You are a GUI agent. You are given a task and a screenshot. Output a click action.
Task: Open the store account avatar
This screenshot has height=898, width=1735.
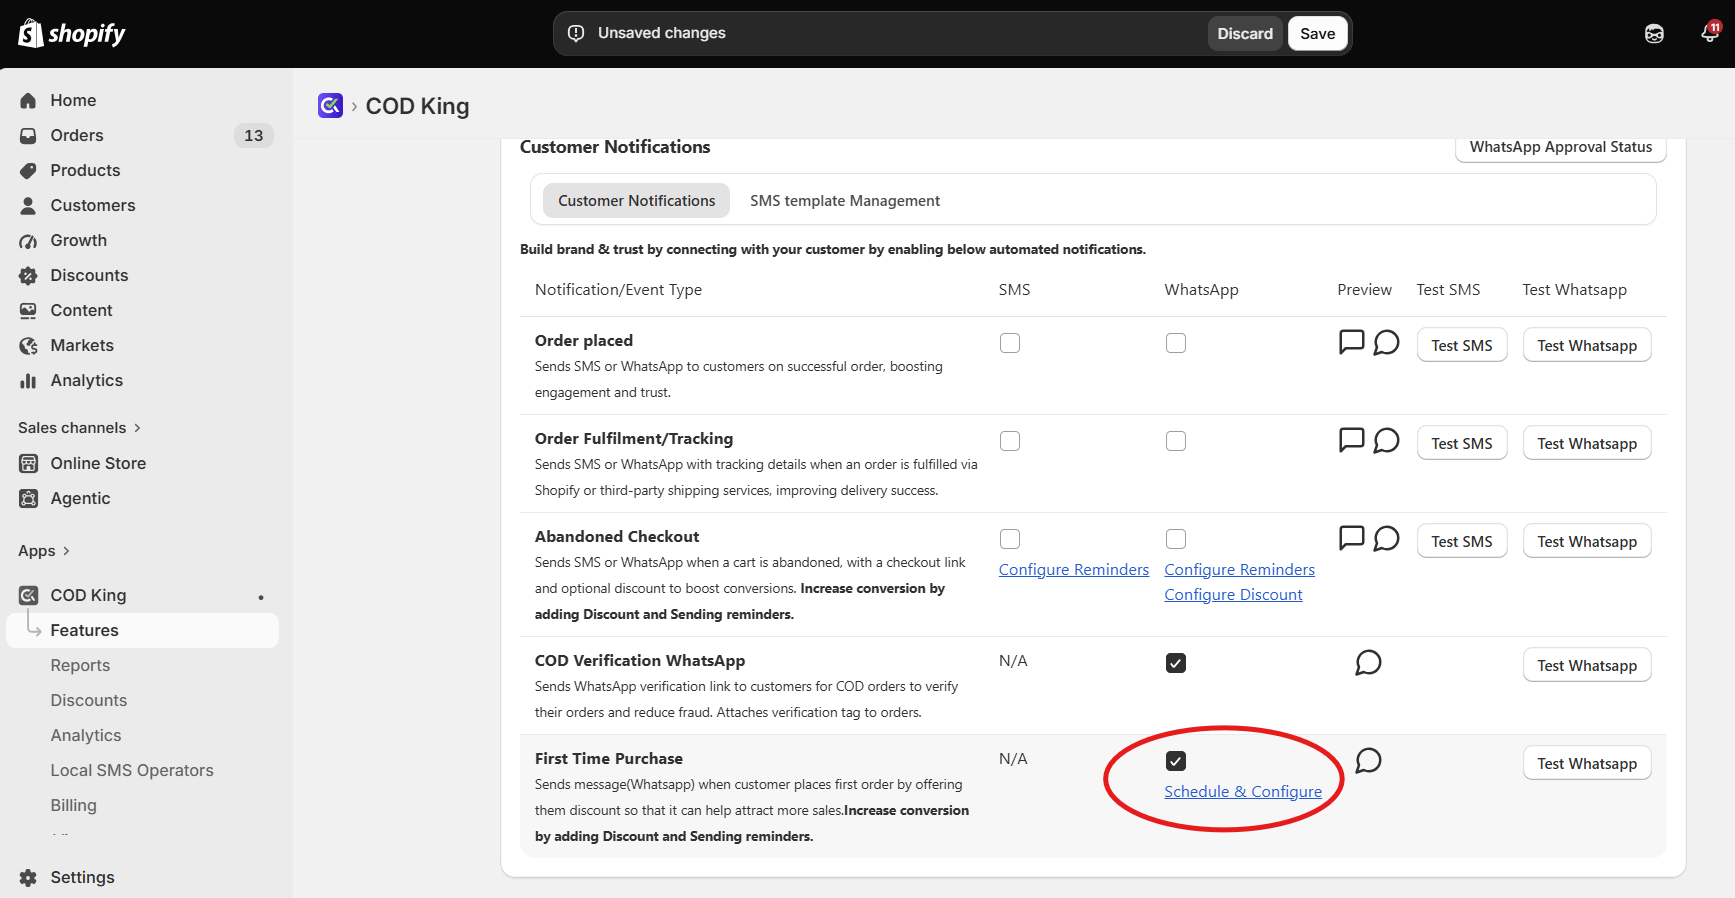point(1654,34)
